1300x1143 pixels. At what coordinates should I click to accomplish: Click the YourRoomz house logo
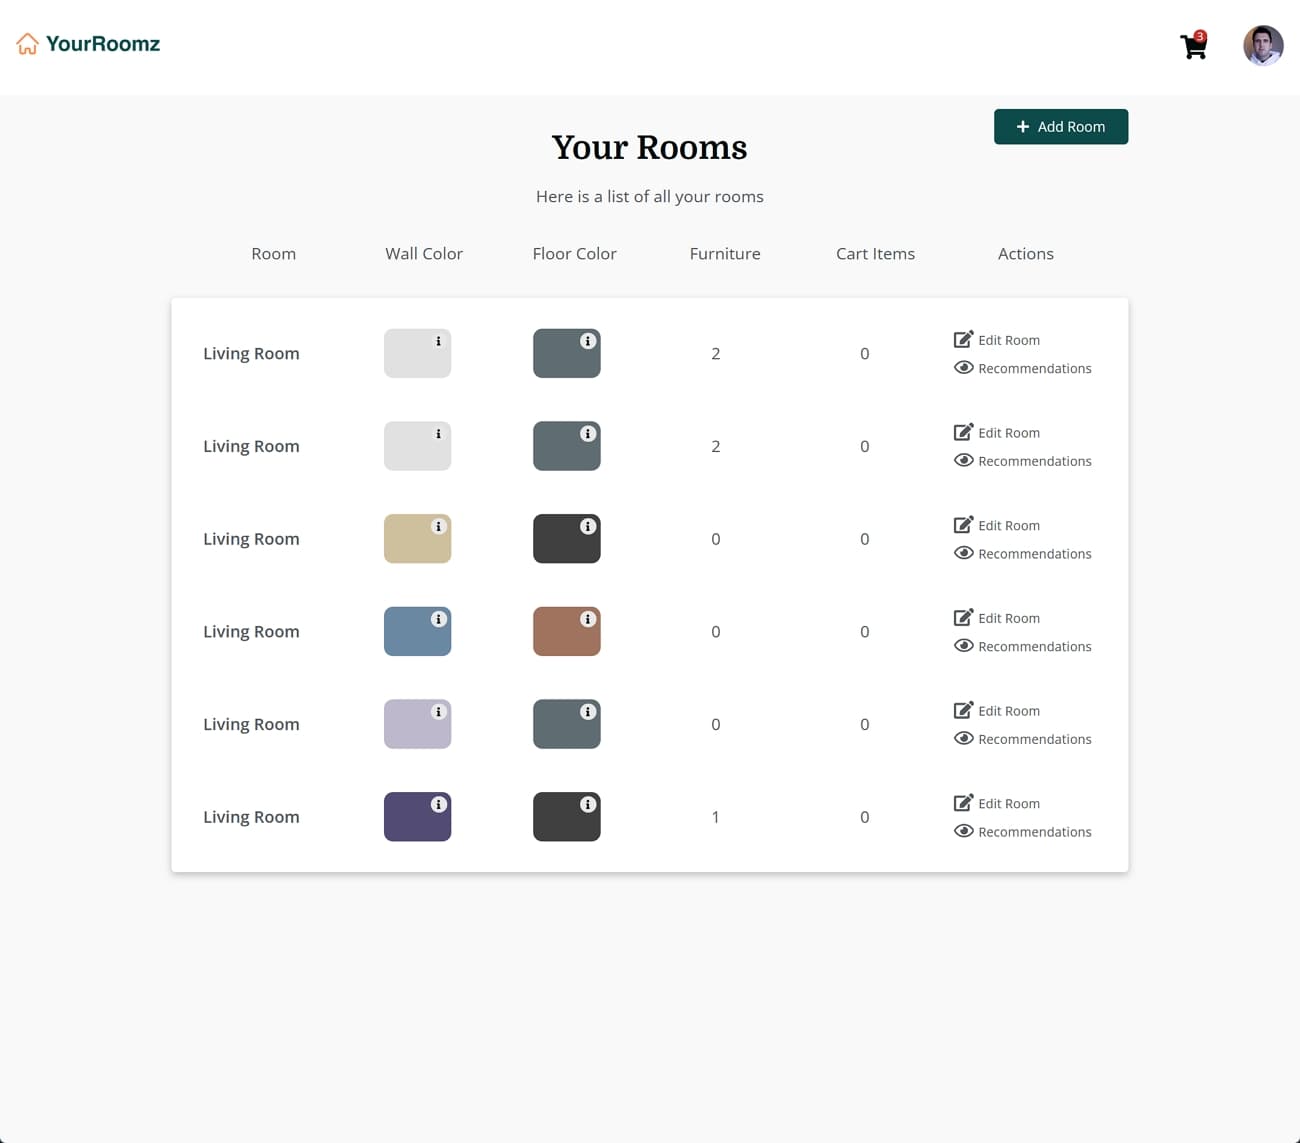(28, 44)
